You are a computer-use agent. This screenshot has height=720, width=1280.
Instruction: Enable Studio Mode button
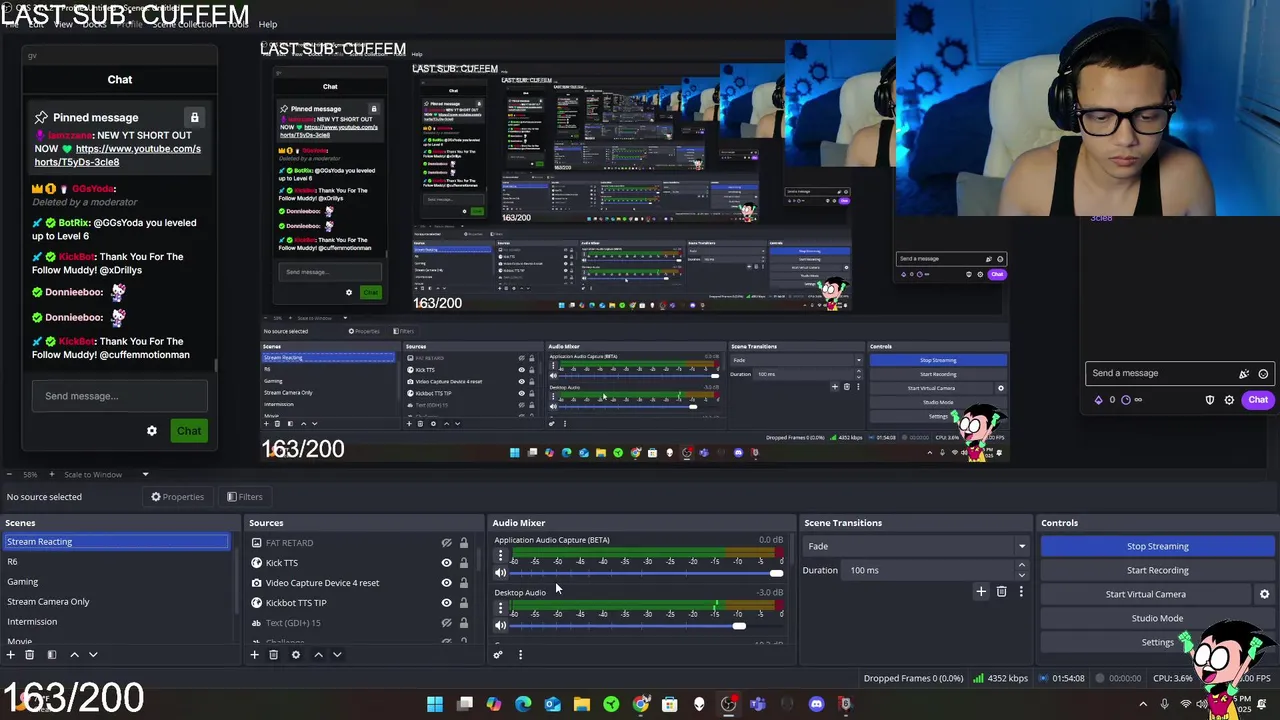click(1157, 618)
